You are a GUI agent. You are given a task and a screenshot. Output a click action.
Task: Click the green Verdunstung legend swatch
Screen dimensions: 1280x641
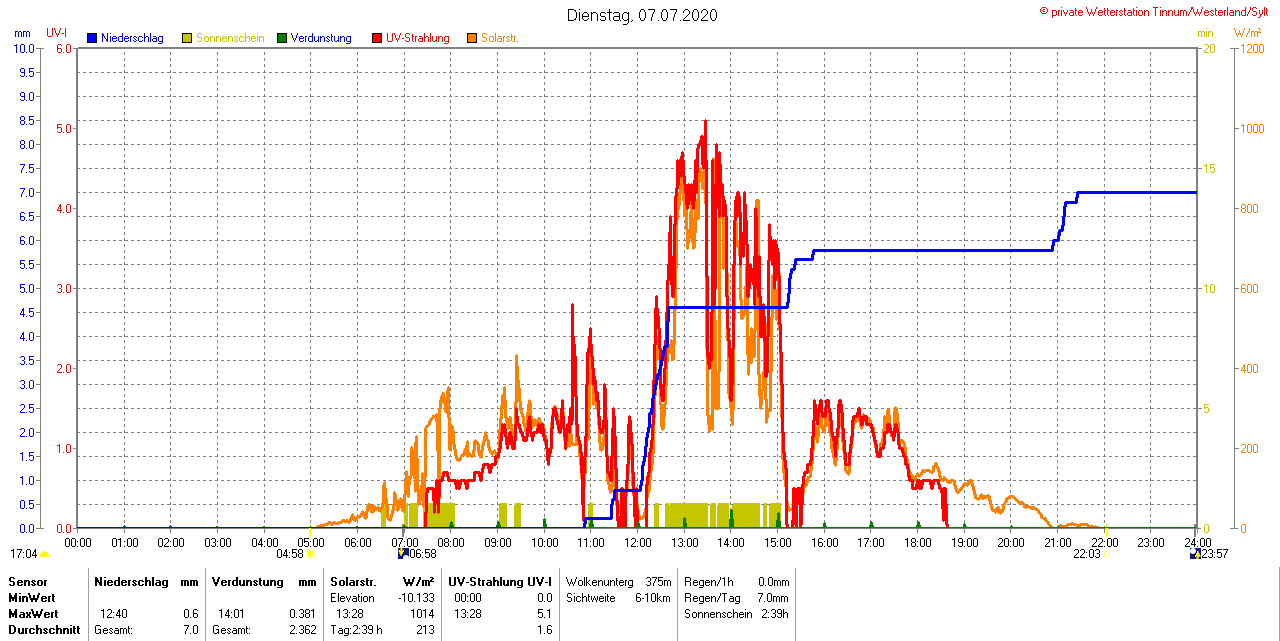282,38
